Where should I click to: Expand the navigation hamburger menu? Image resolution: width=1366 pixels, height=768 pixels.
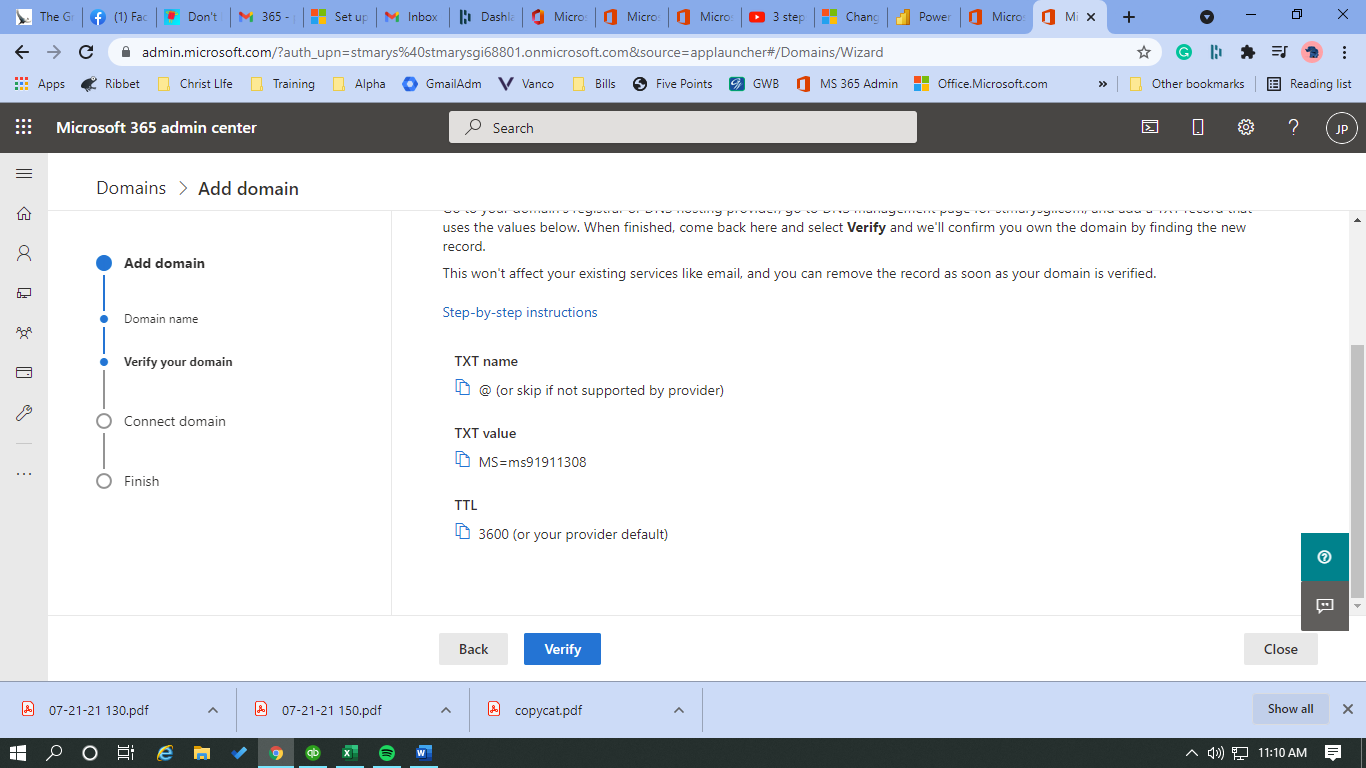24,173
